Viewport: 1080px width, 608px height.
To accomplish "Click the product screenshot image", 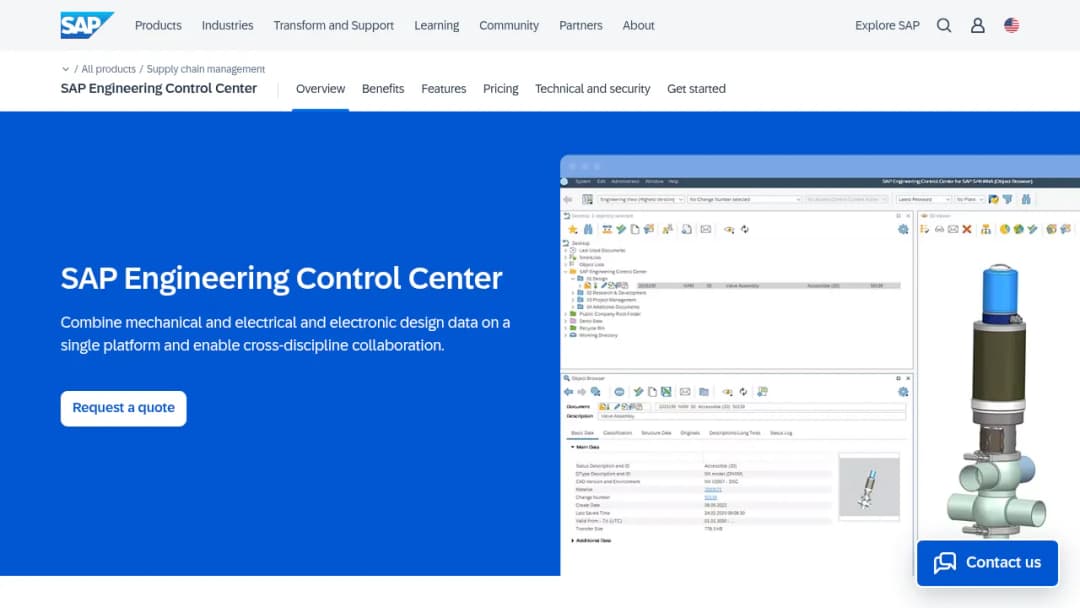I will [x=820, y=365].
